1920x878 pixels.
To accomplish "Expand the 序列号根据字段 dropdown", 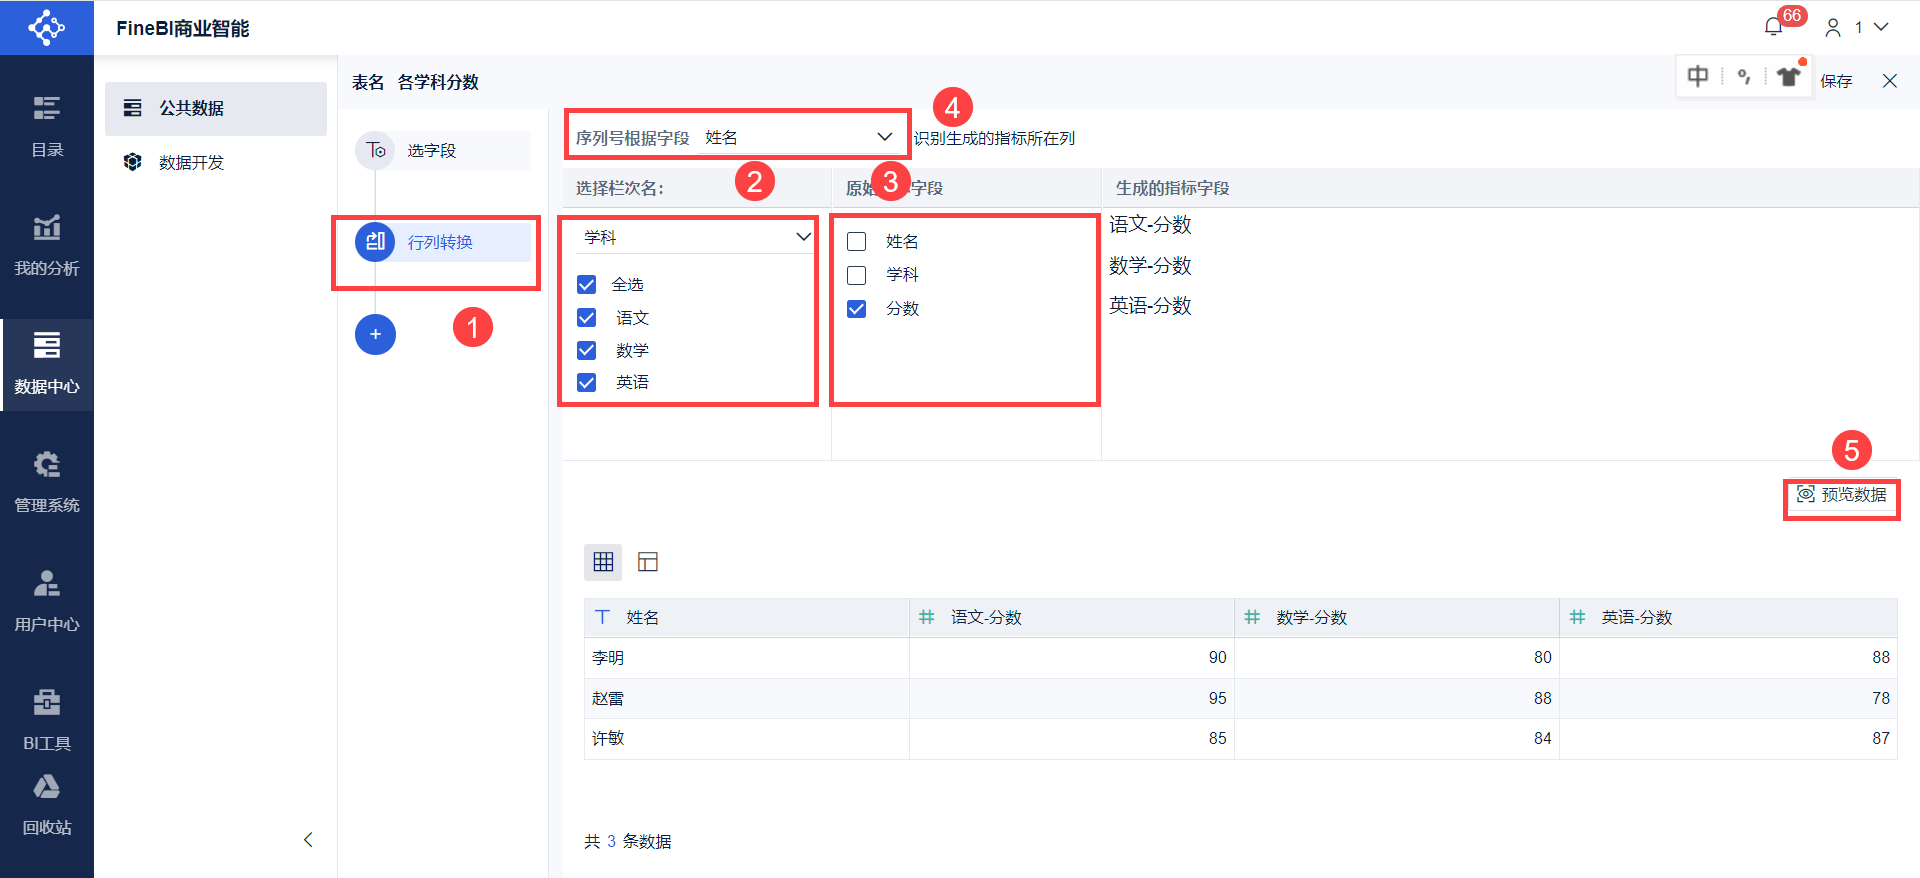I will point(884,137).
